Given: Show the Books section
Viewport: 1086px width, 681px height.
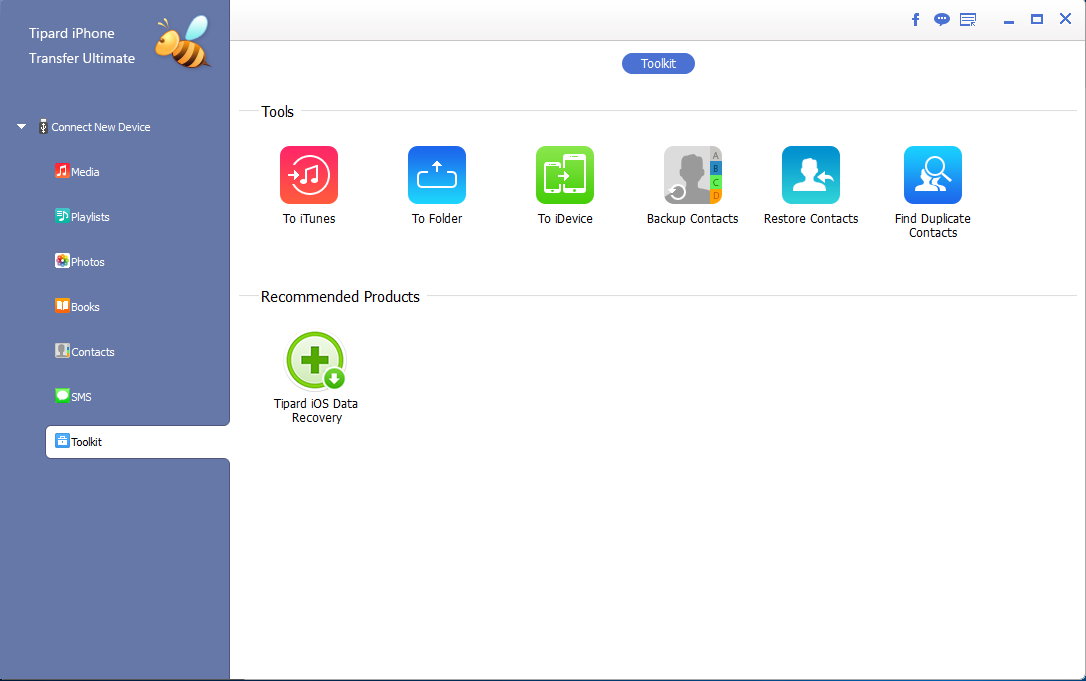Looking at the screenshot, I should tap(77, 306).
